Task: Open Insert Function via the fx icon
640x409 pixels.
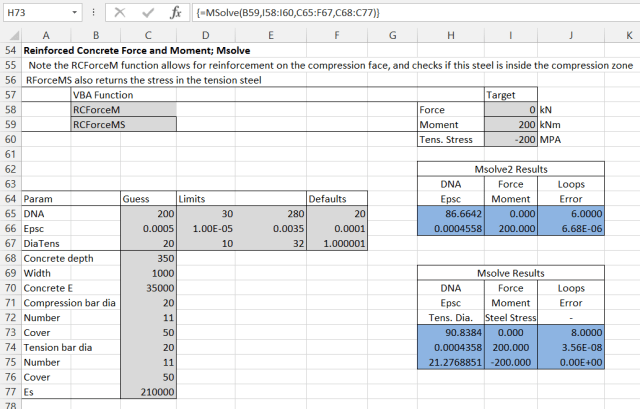Action: [175, 13]
